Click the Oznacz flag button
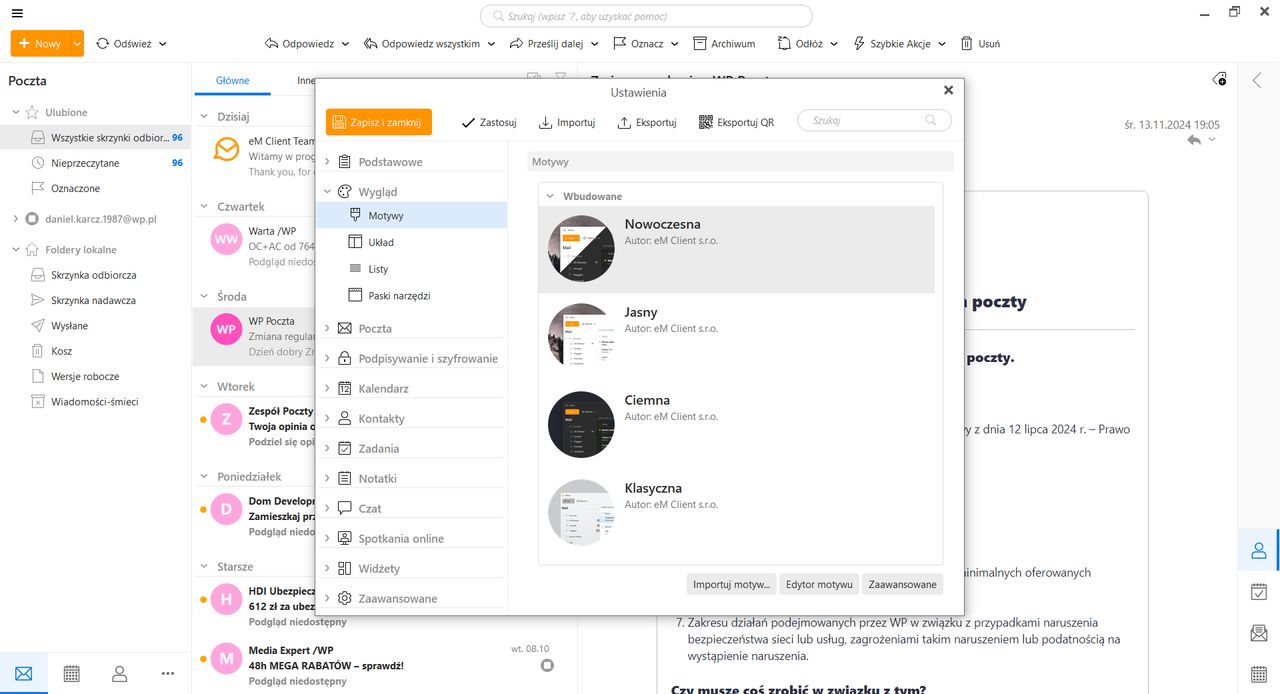 click(x=638, y=44)
